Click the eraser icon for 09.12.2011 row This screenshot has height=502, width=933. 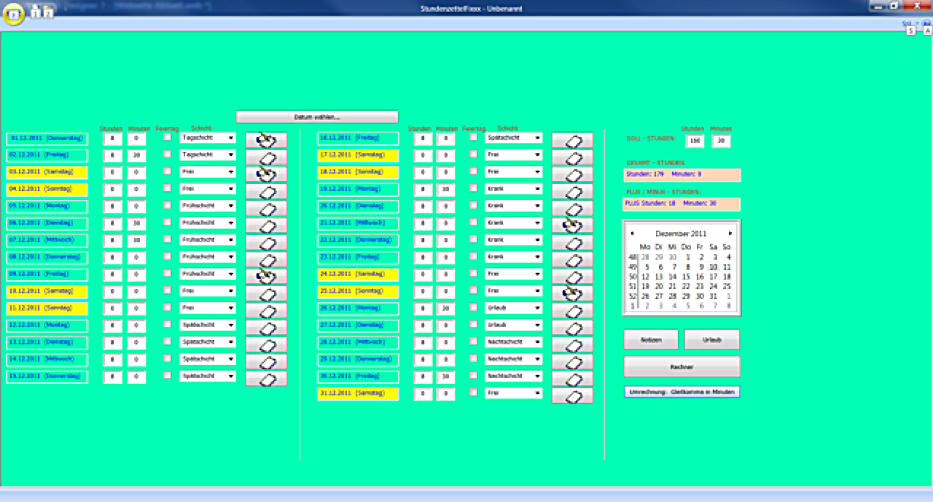266,276
